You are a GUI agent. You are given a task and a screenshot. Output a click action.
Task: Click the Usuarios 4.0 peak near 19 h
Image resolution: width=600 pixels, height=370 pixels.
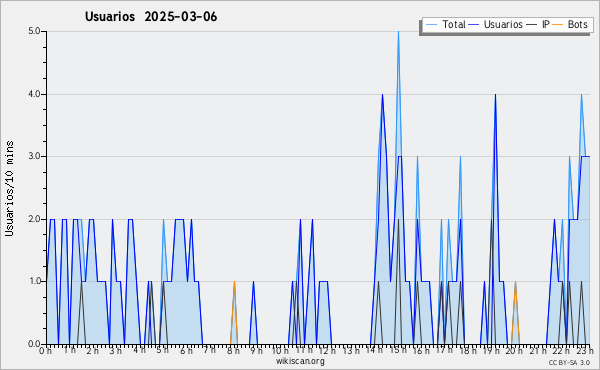tap(496, 95)
